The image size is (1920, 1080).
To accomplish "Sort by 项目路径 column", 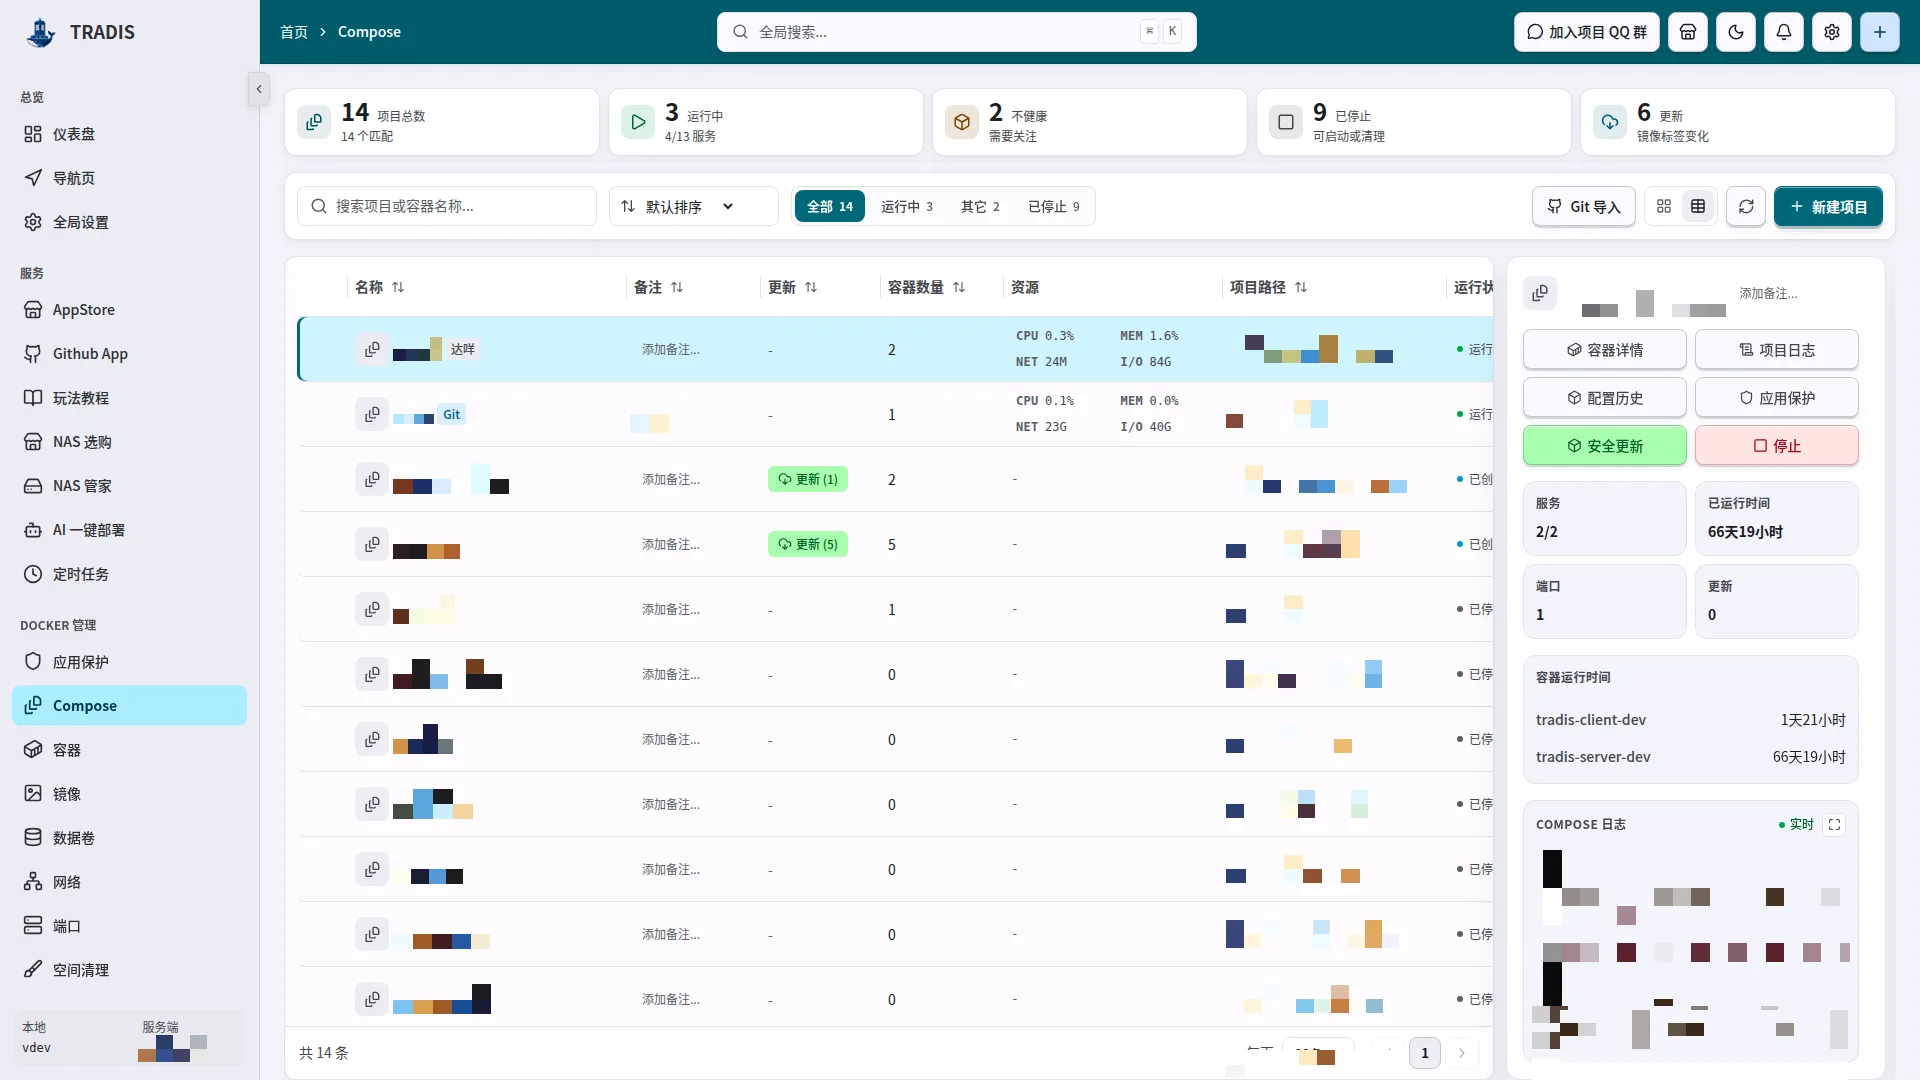I will 1269,287.
